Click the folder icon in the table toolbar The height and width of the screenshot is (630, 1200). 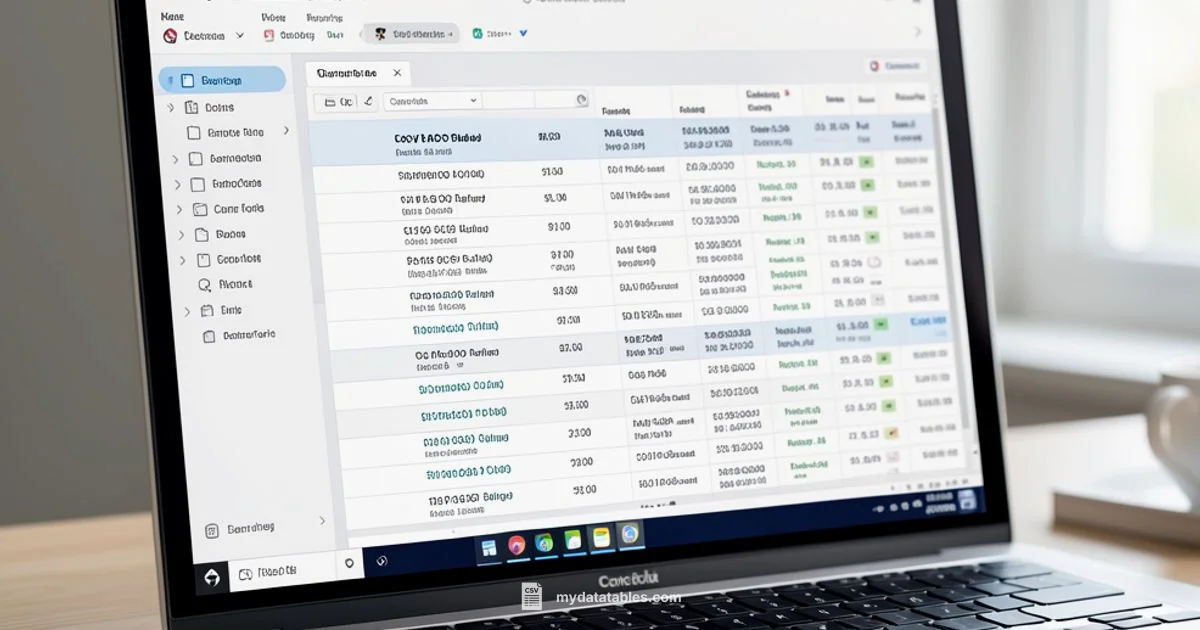[330, 99]
